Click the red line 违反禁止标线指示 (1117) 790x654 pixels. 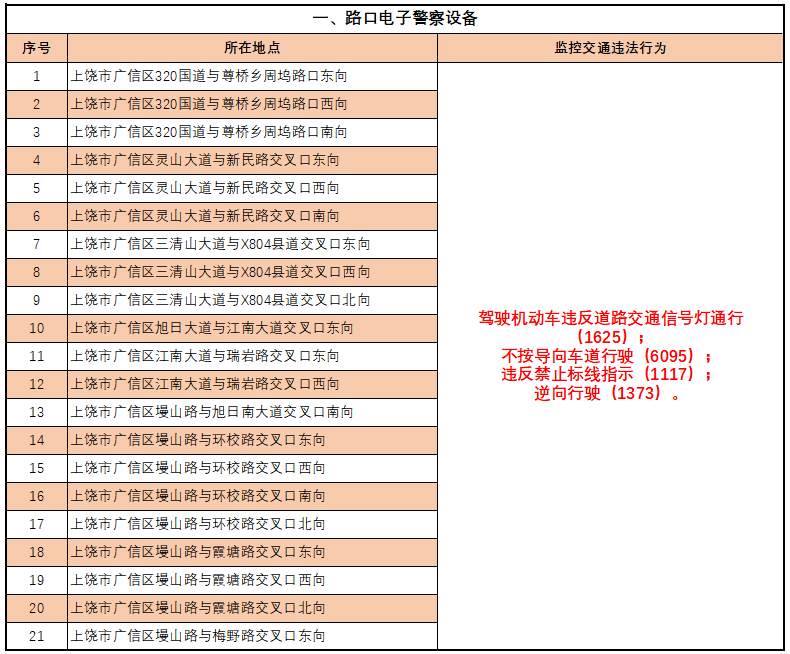click(606, 374)
